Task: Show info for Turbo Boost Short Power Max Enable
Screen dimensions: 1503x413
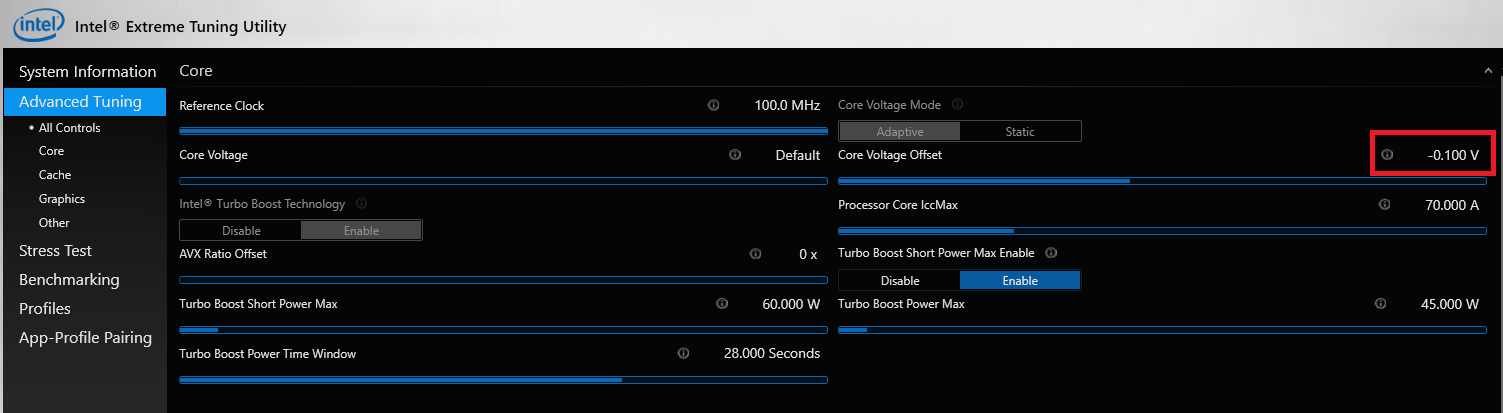Action: 1051,253
